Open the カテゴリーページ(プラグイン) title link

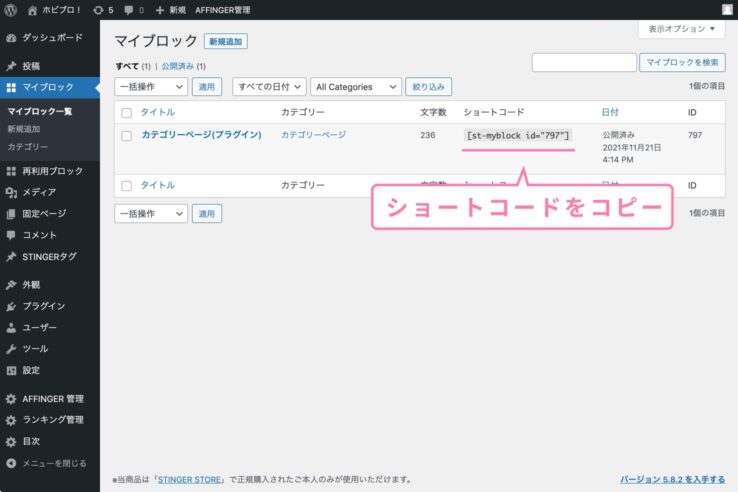(201, 135)
